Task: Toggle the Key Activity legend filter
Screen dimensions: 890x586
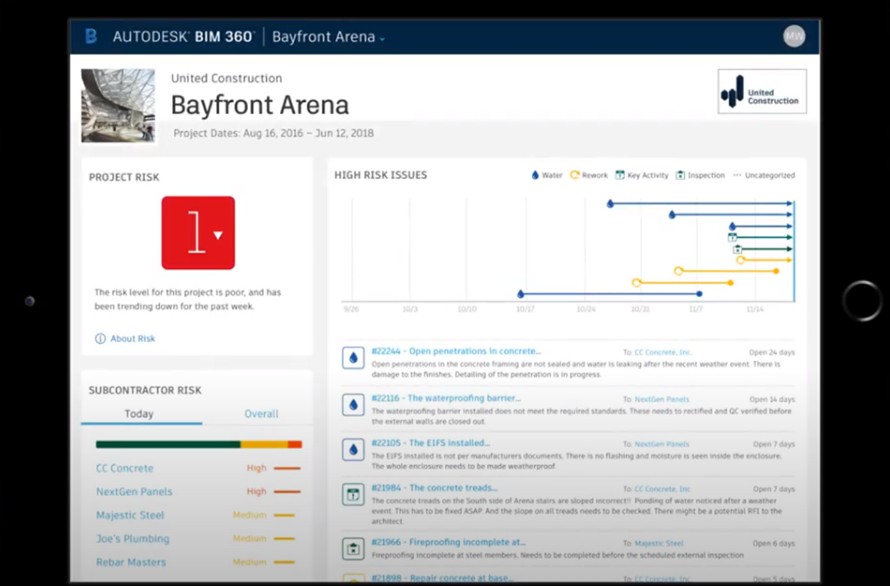Action: [x=642, y=175]
